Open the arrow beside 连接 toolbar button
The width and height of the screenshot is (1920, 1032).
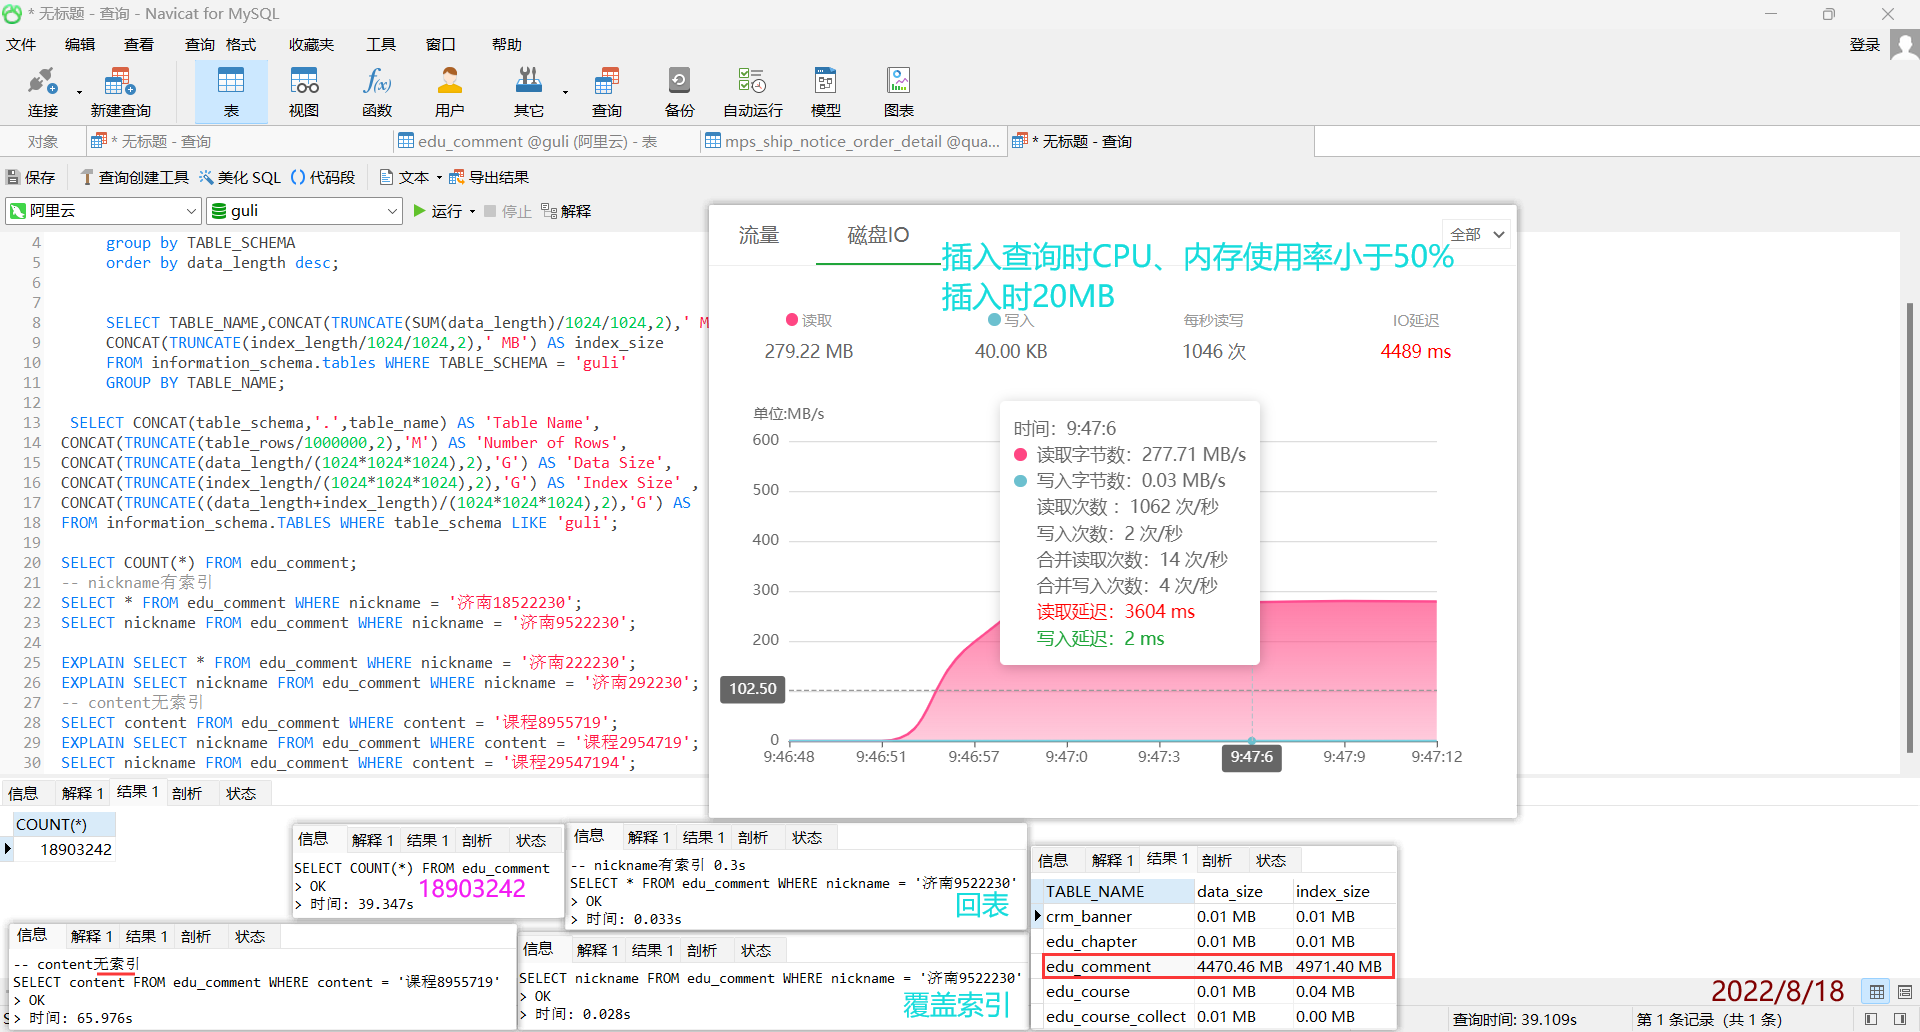79,93
